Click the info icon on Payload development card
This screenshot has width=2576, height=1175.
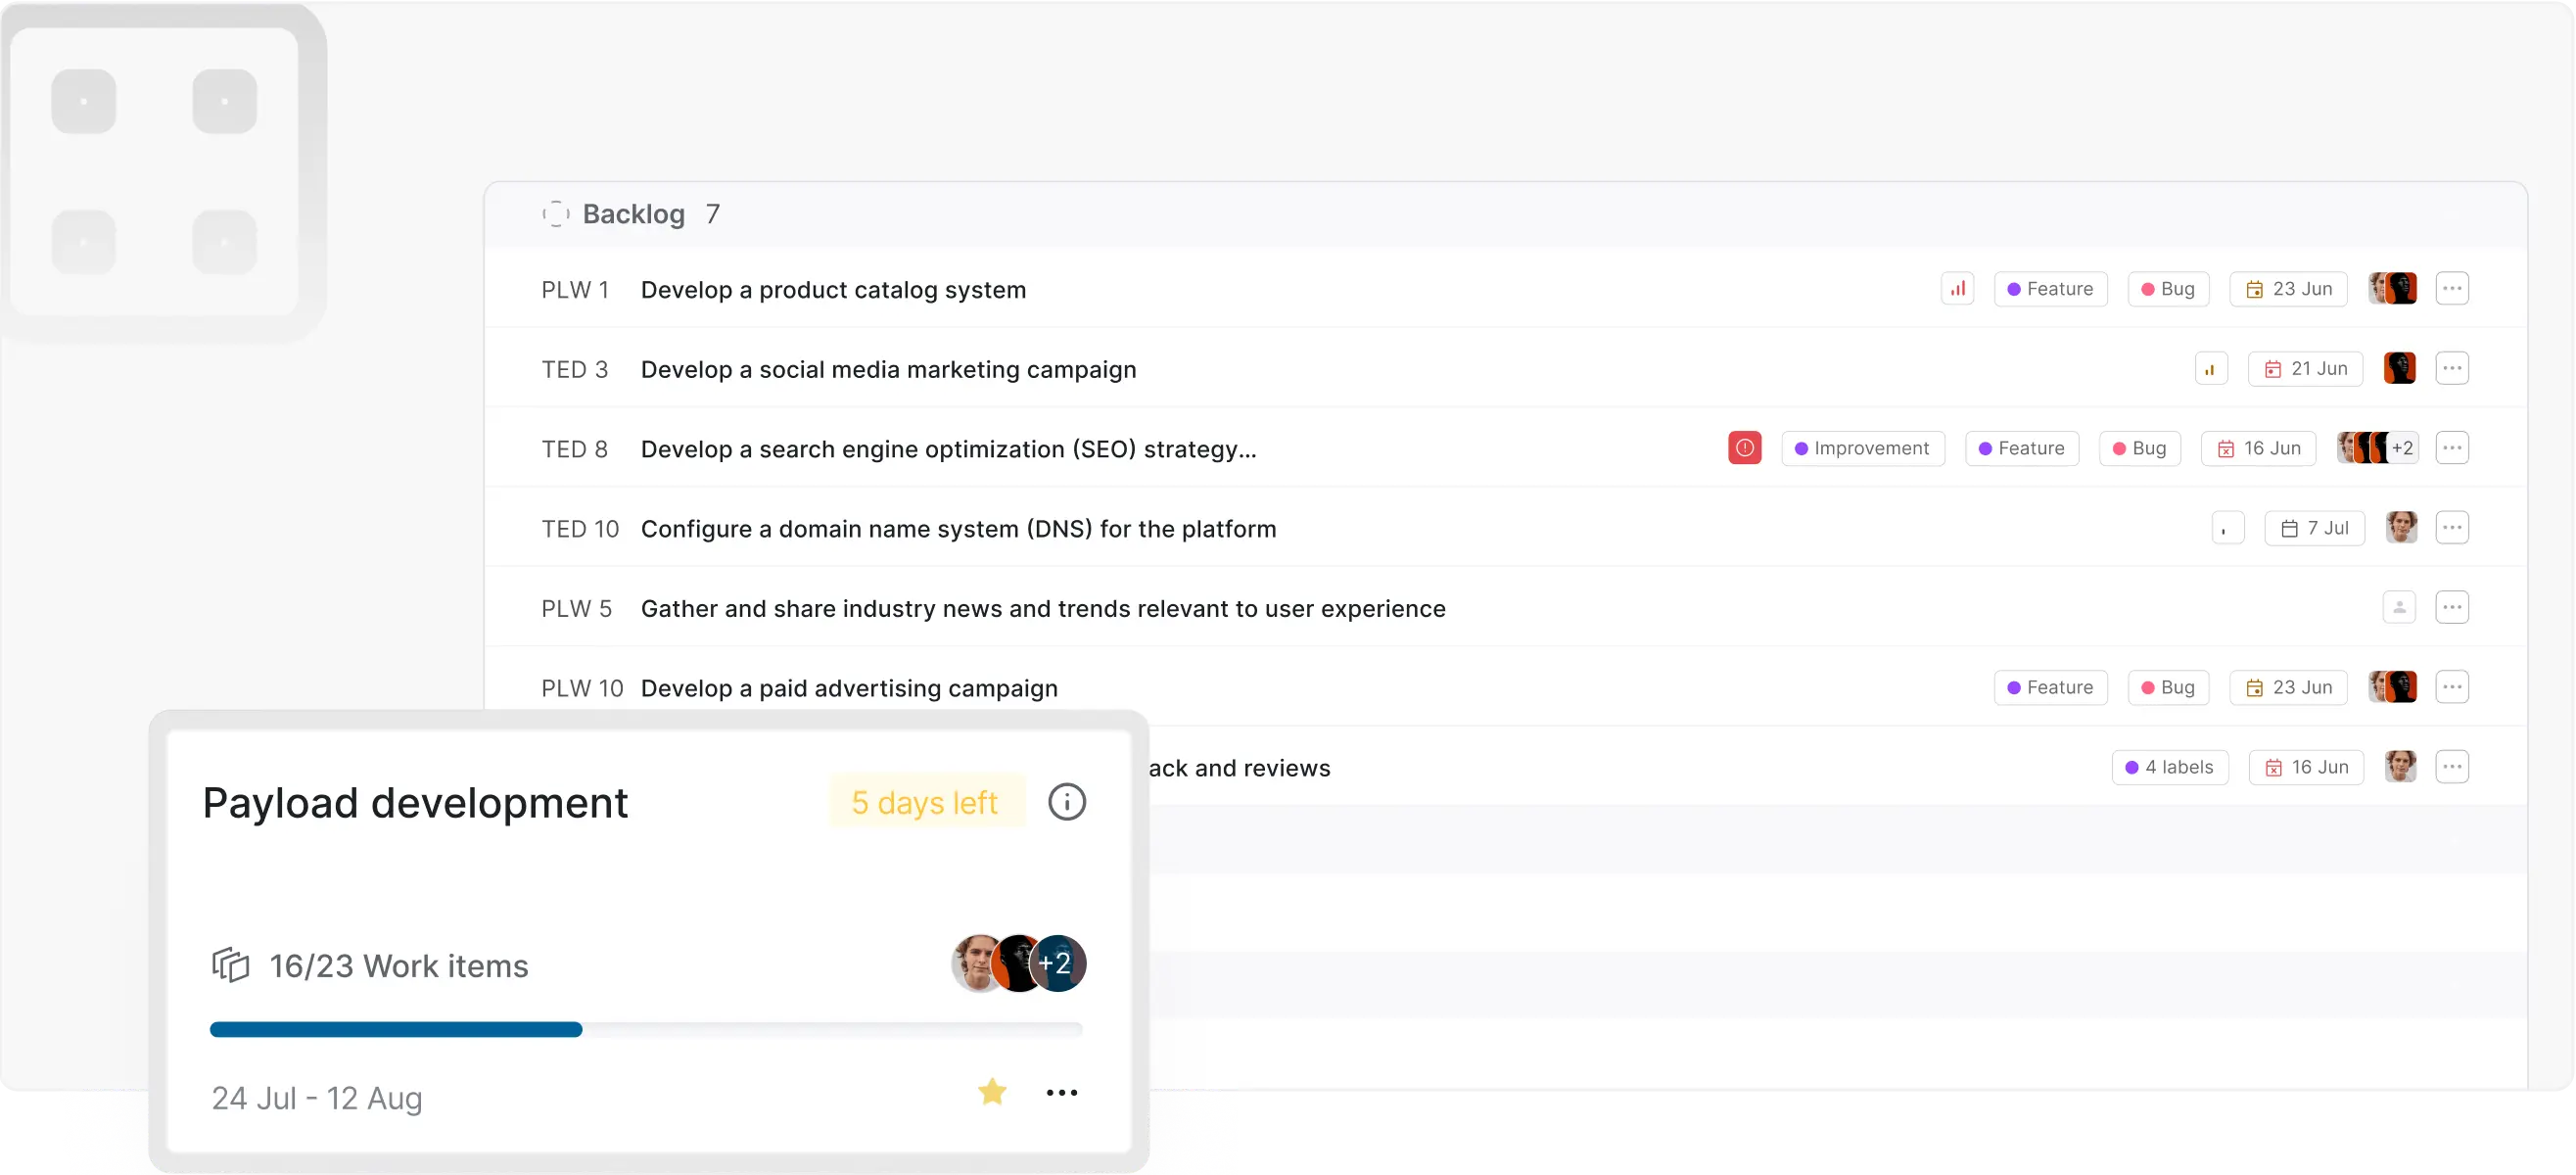[1066, 802]
